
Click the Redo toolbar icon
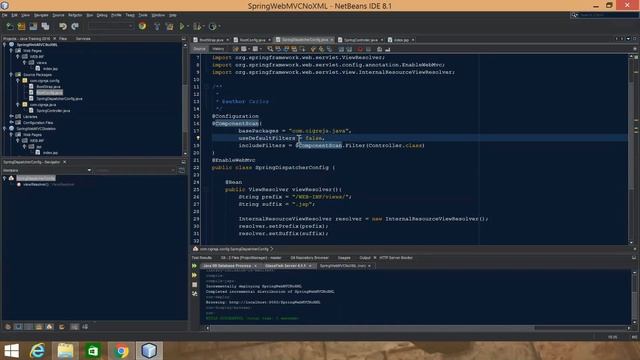coord(75,27)
